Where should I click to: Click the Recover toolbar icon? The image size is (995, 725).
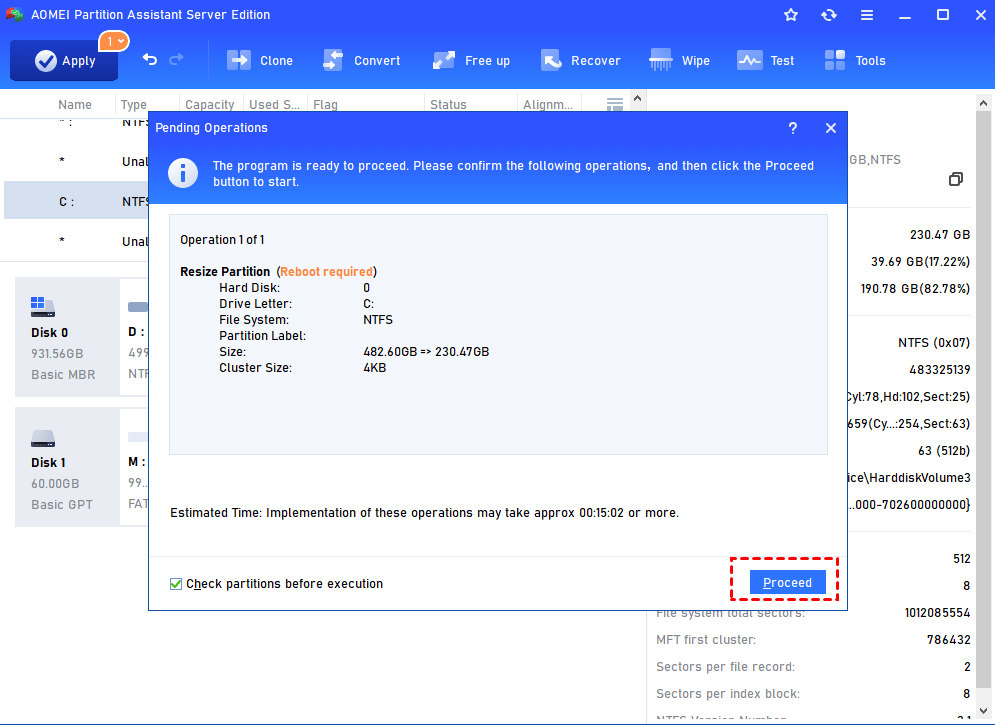(x=551, y=60)
